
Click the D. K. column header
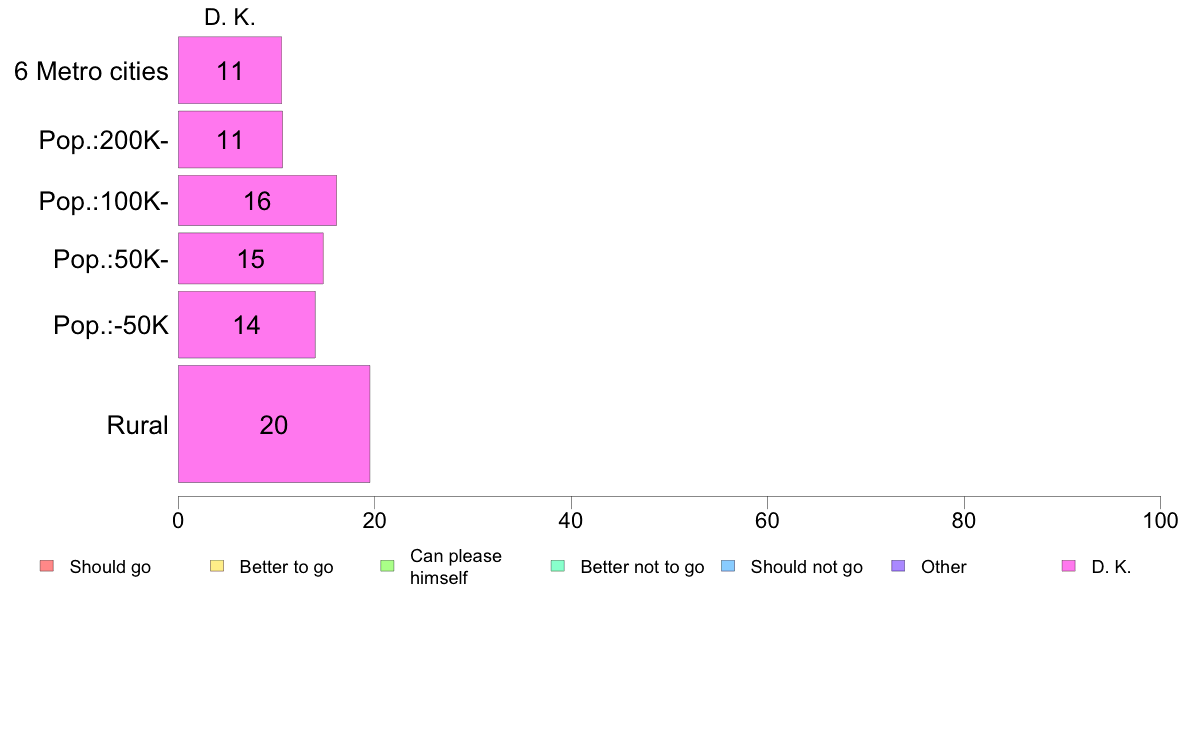[x=230, y=17]
